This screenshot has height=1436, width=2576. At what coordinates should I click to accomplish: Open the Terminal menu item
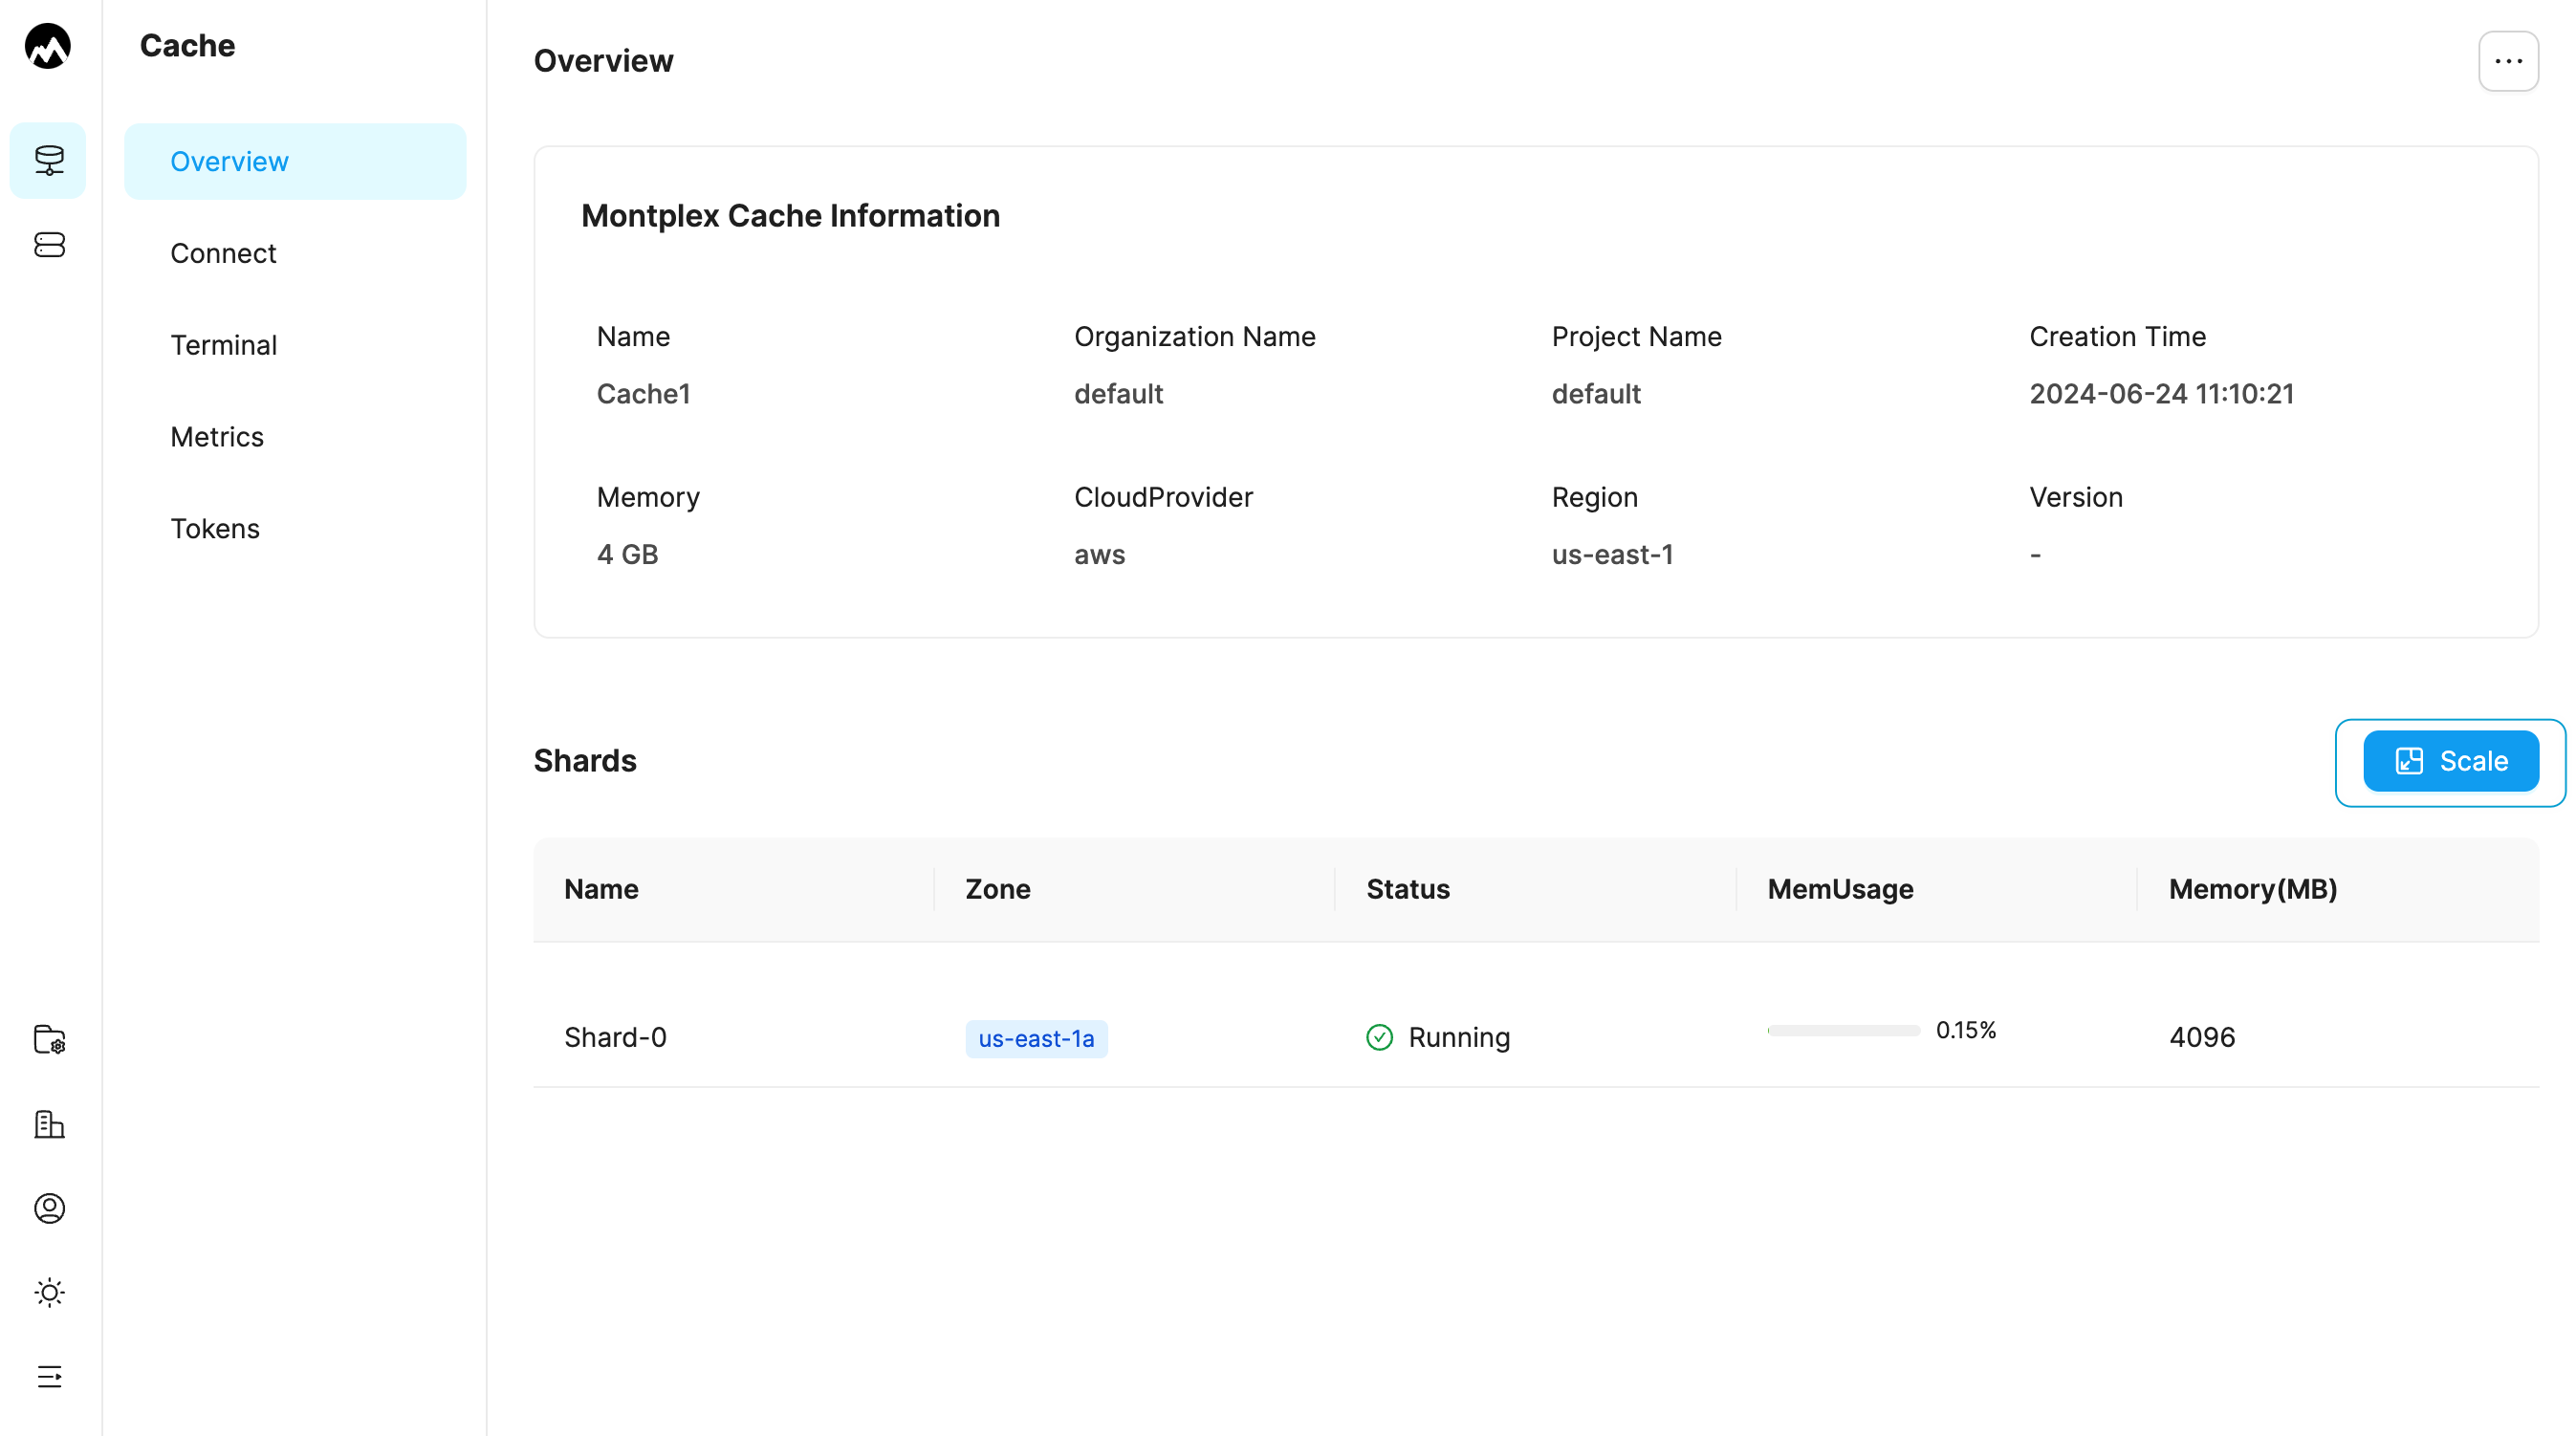pyautogui.click(x=295, y=345)
